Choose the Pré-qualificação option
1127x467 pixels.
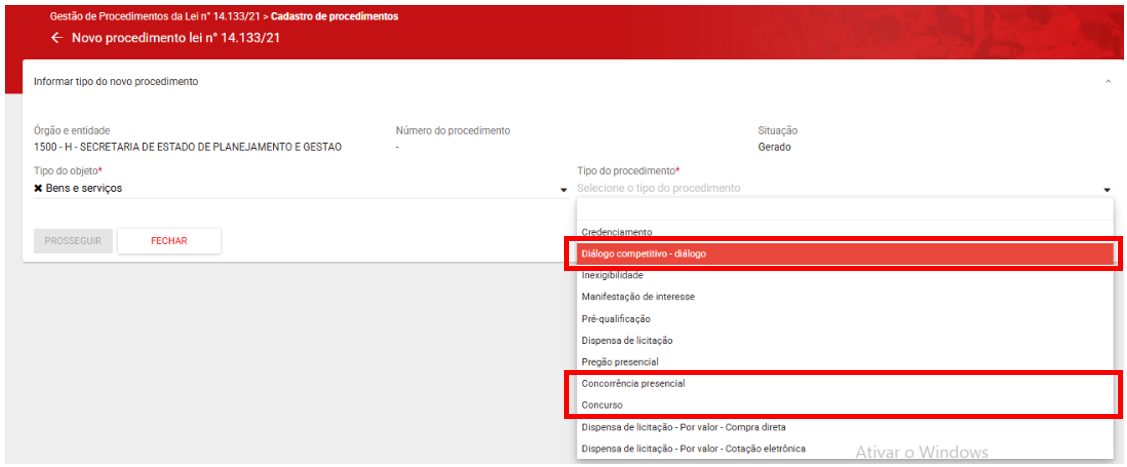(616, 319)
